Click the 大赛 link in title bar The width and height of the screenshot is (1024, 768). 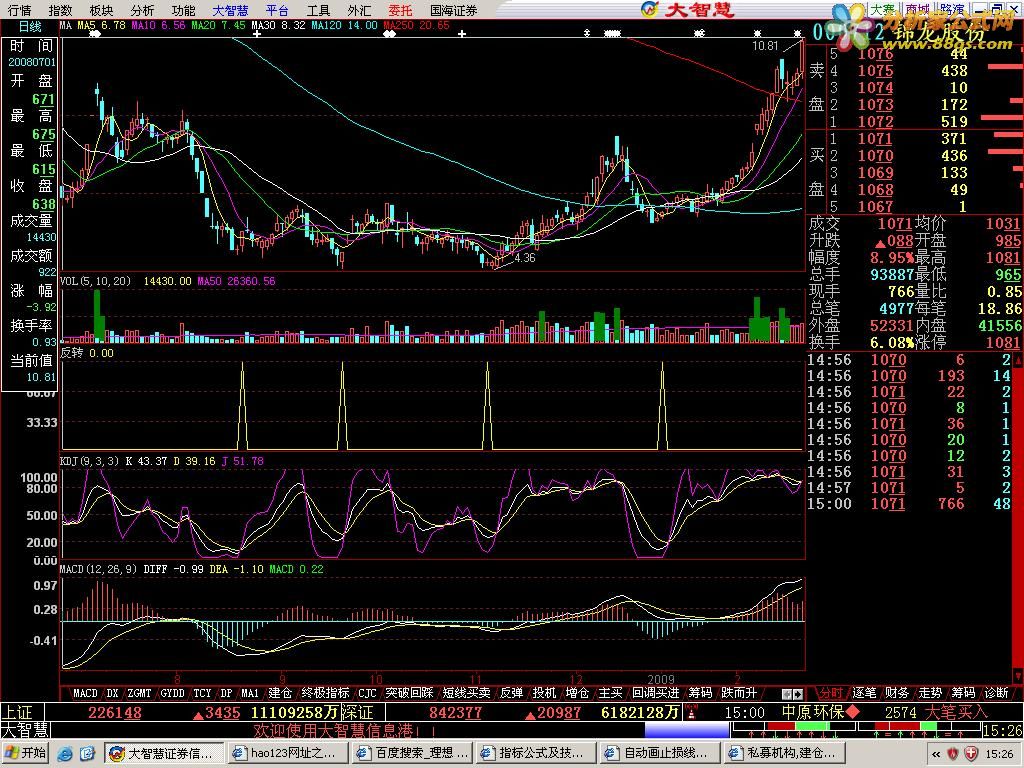pos(883,9)
